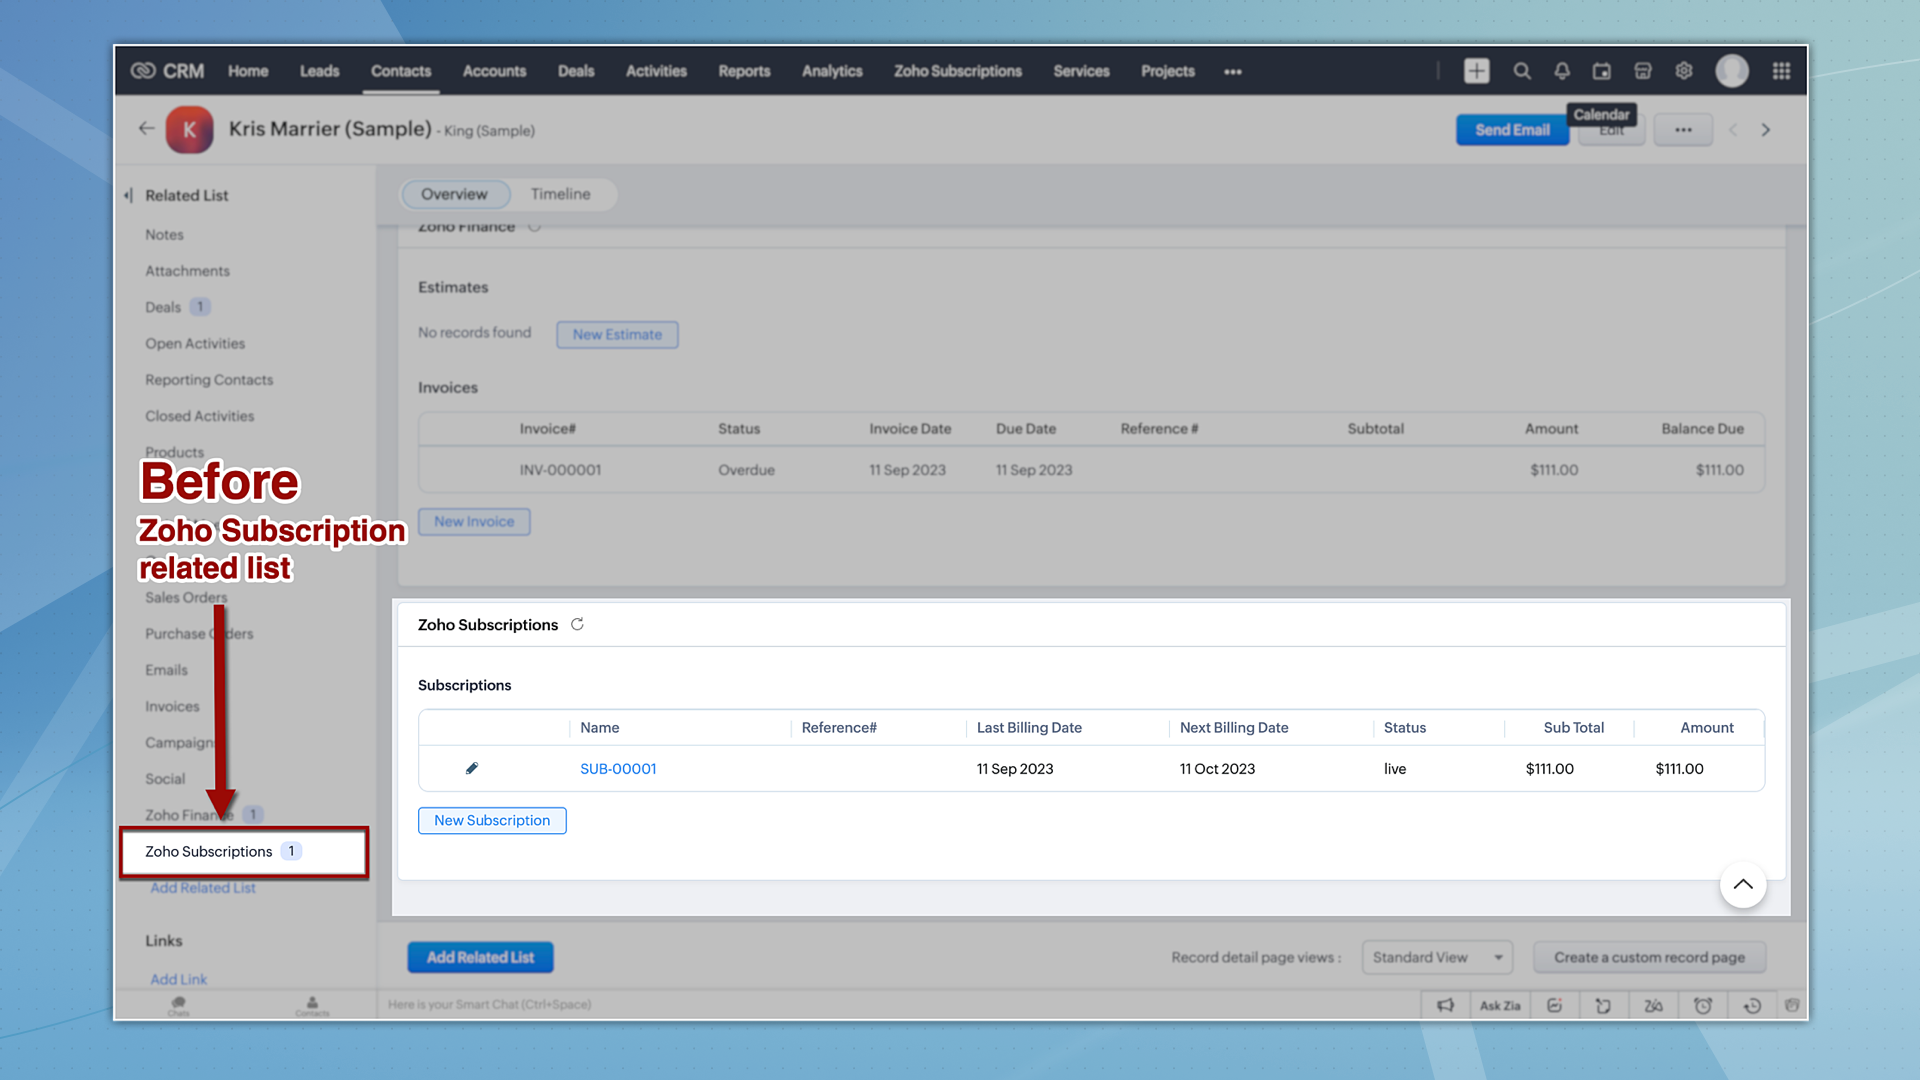Select Zoho Subscriptions in related list
This screenshot has height=1080, width=1920.
[x=209, y=852]
